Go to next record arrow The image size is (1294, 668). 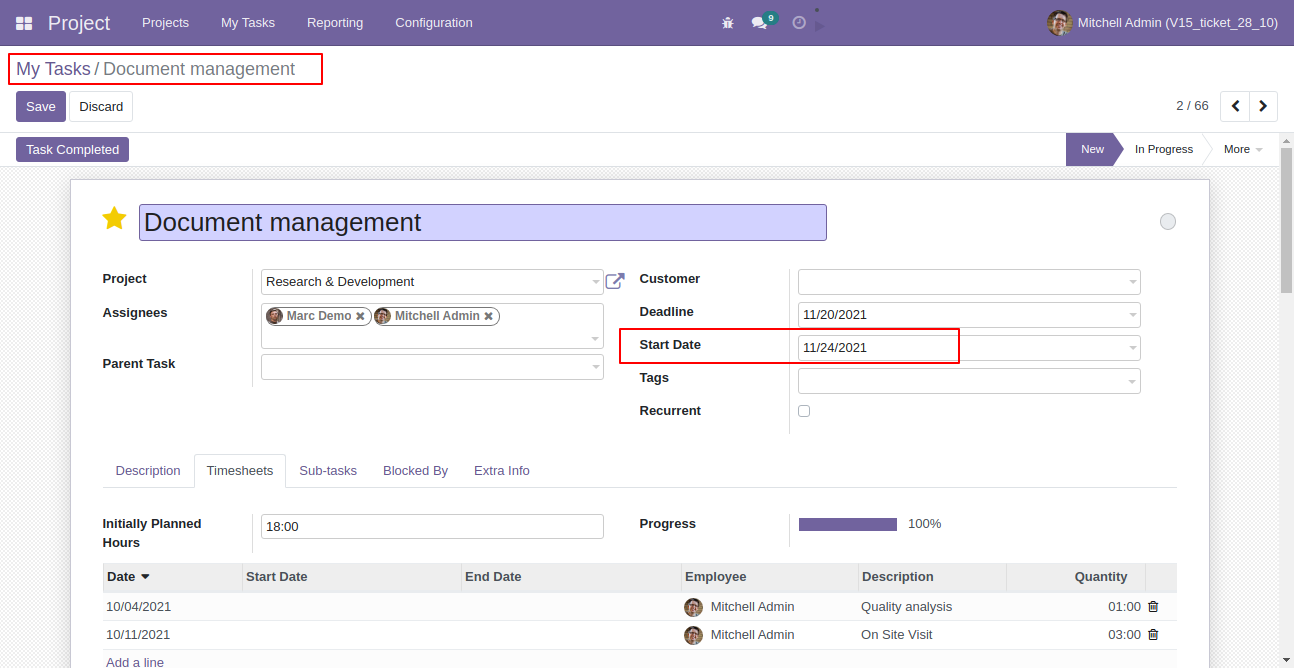pos(1264,106)
